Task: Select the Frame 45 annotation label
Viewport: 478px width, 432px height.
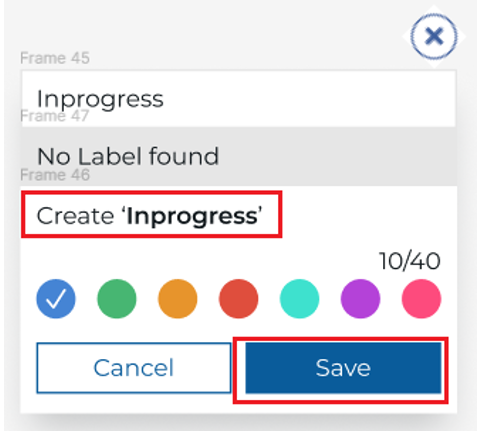Action: tap(55, 58)
